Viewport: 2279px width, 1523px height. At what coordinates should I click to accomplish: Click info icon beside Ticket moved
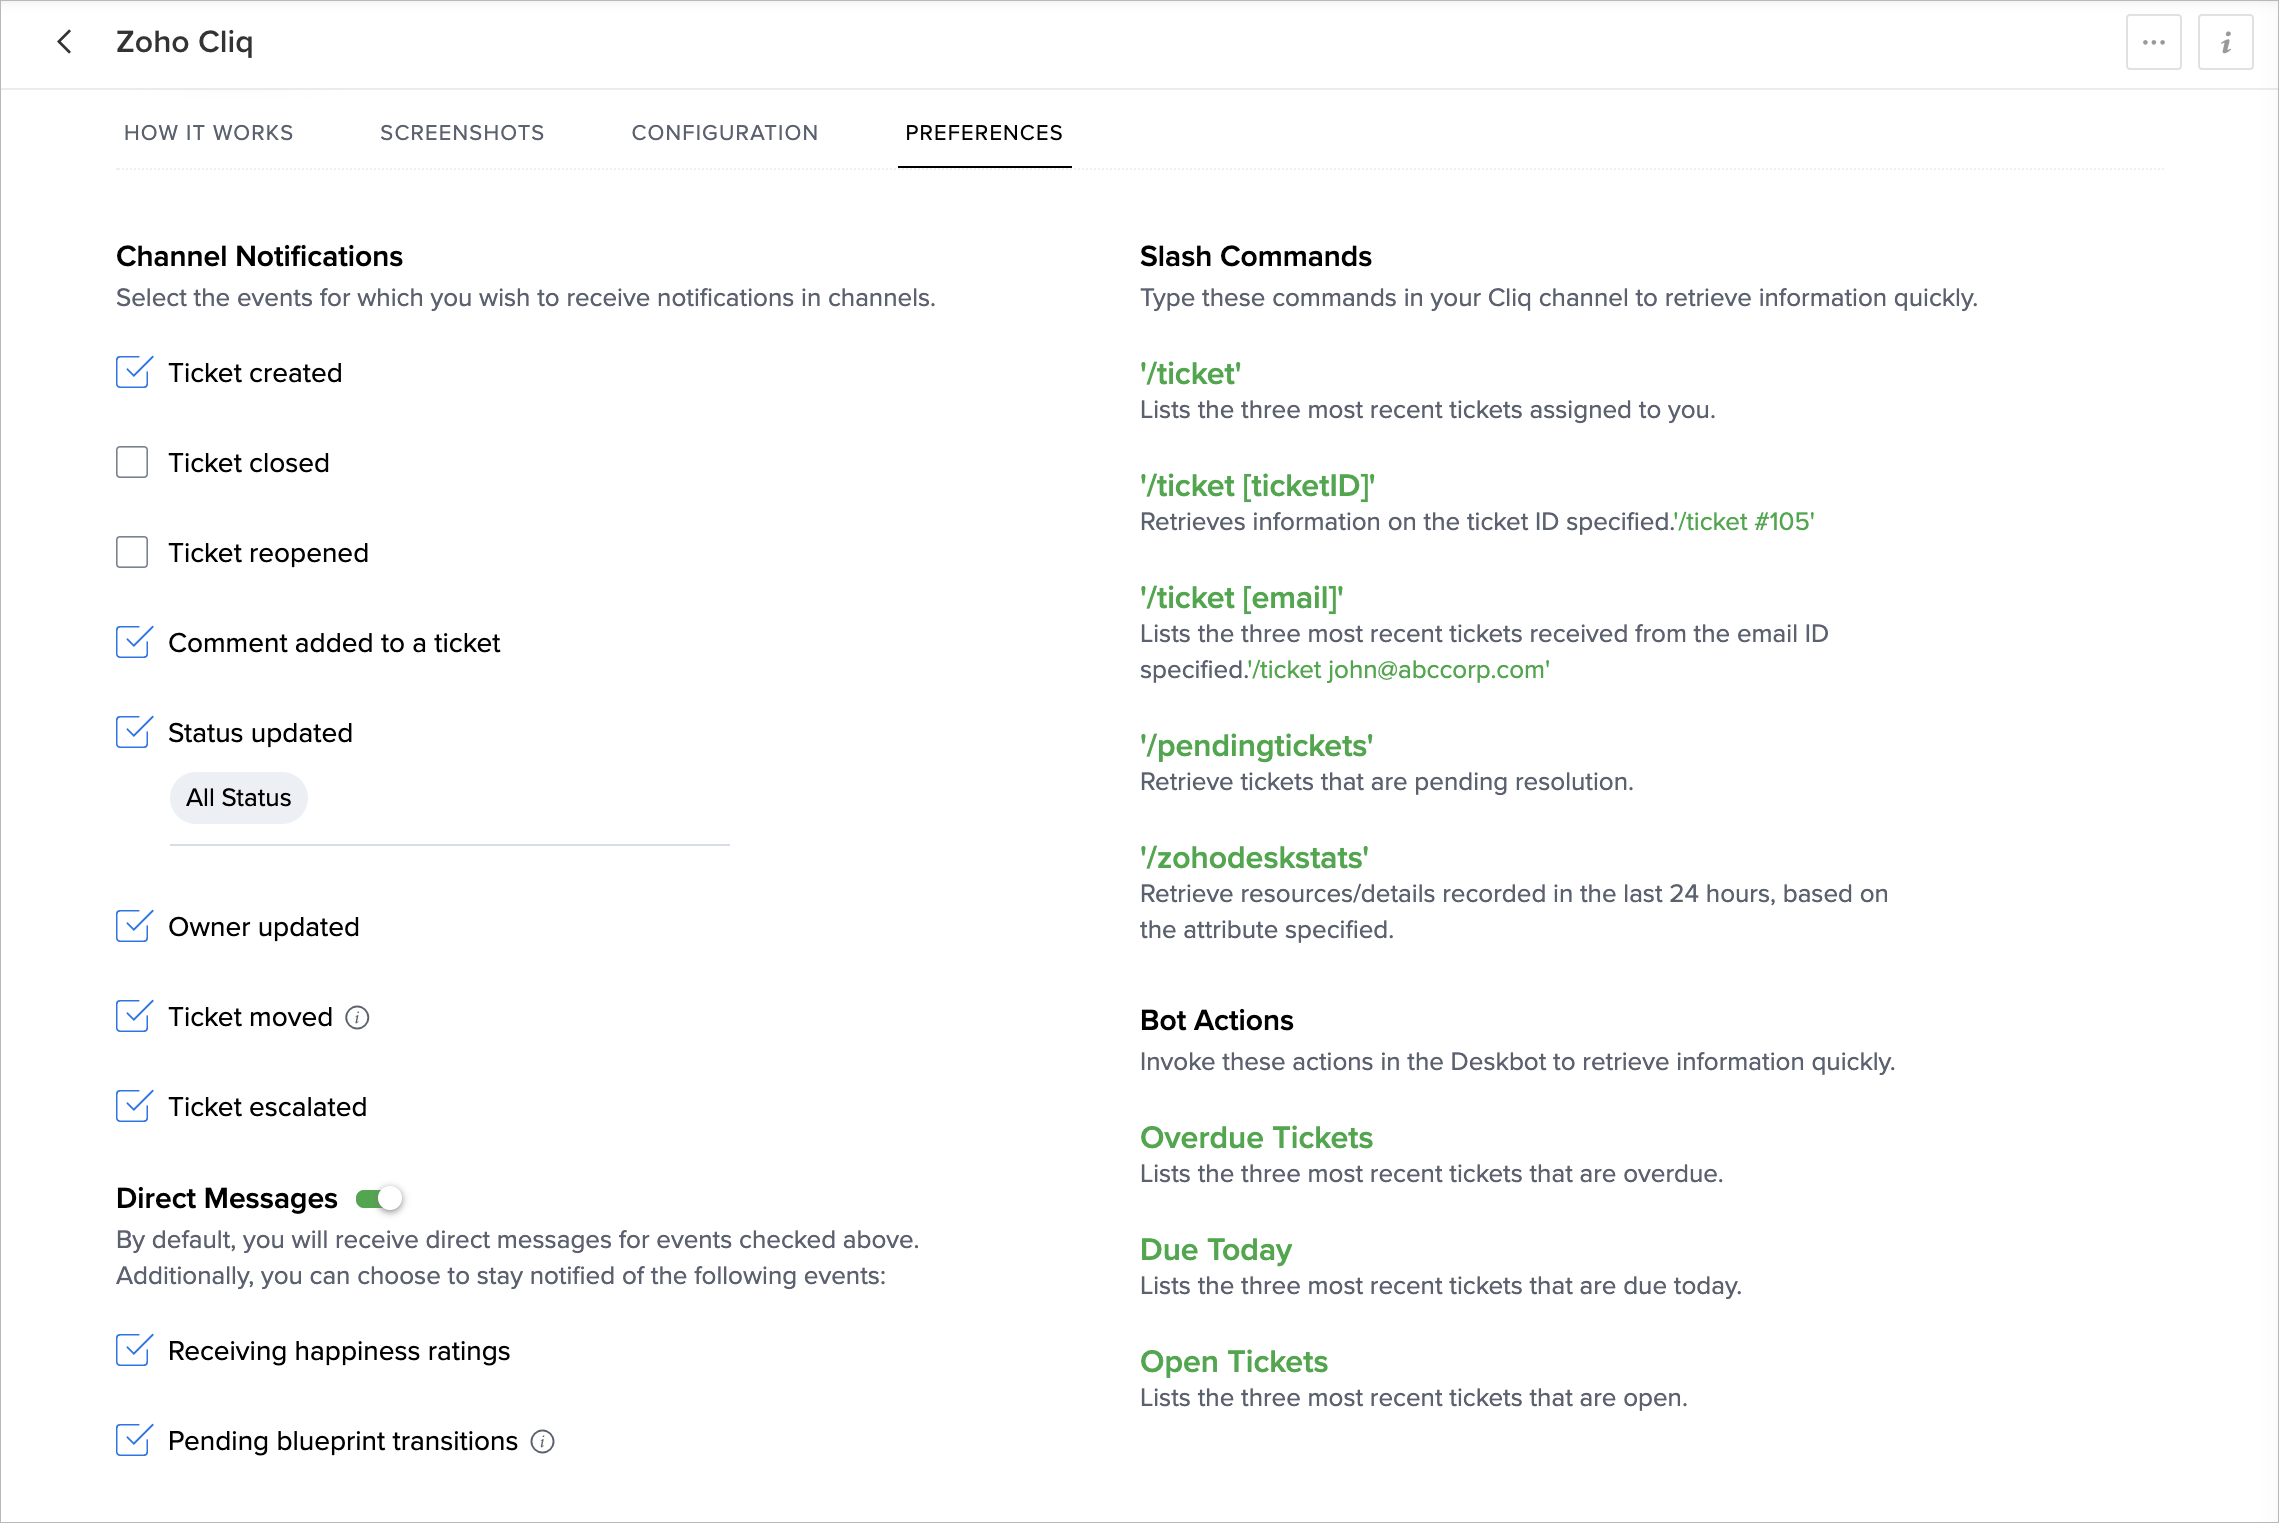tap(357, 1017)
